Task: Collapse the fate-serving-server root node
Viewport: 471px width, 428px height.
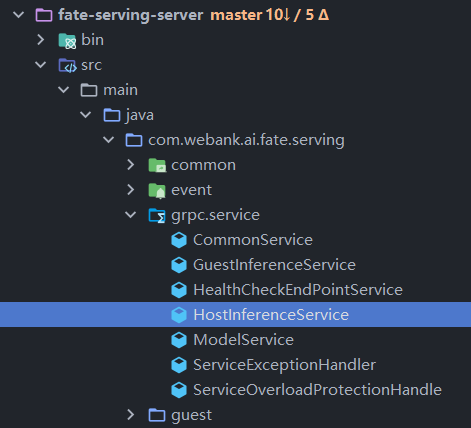Action: 19,15
